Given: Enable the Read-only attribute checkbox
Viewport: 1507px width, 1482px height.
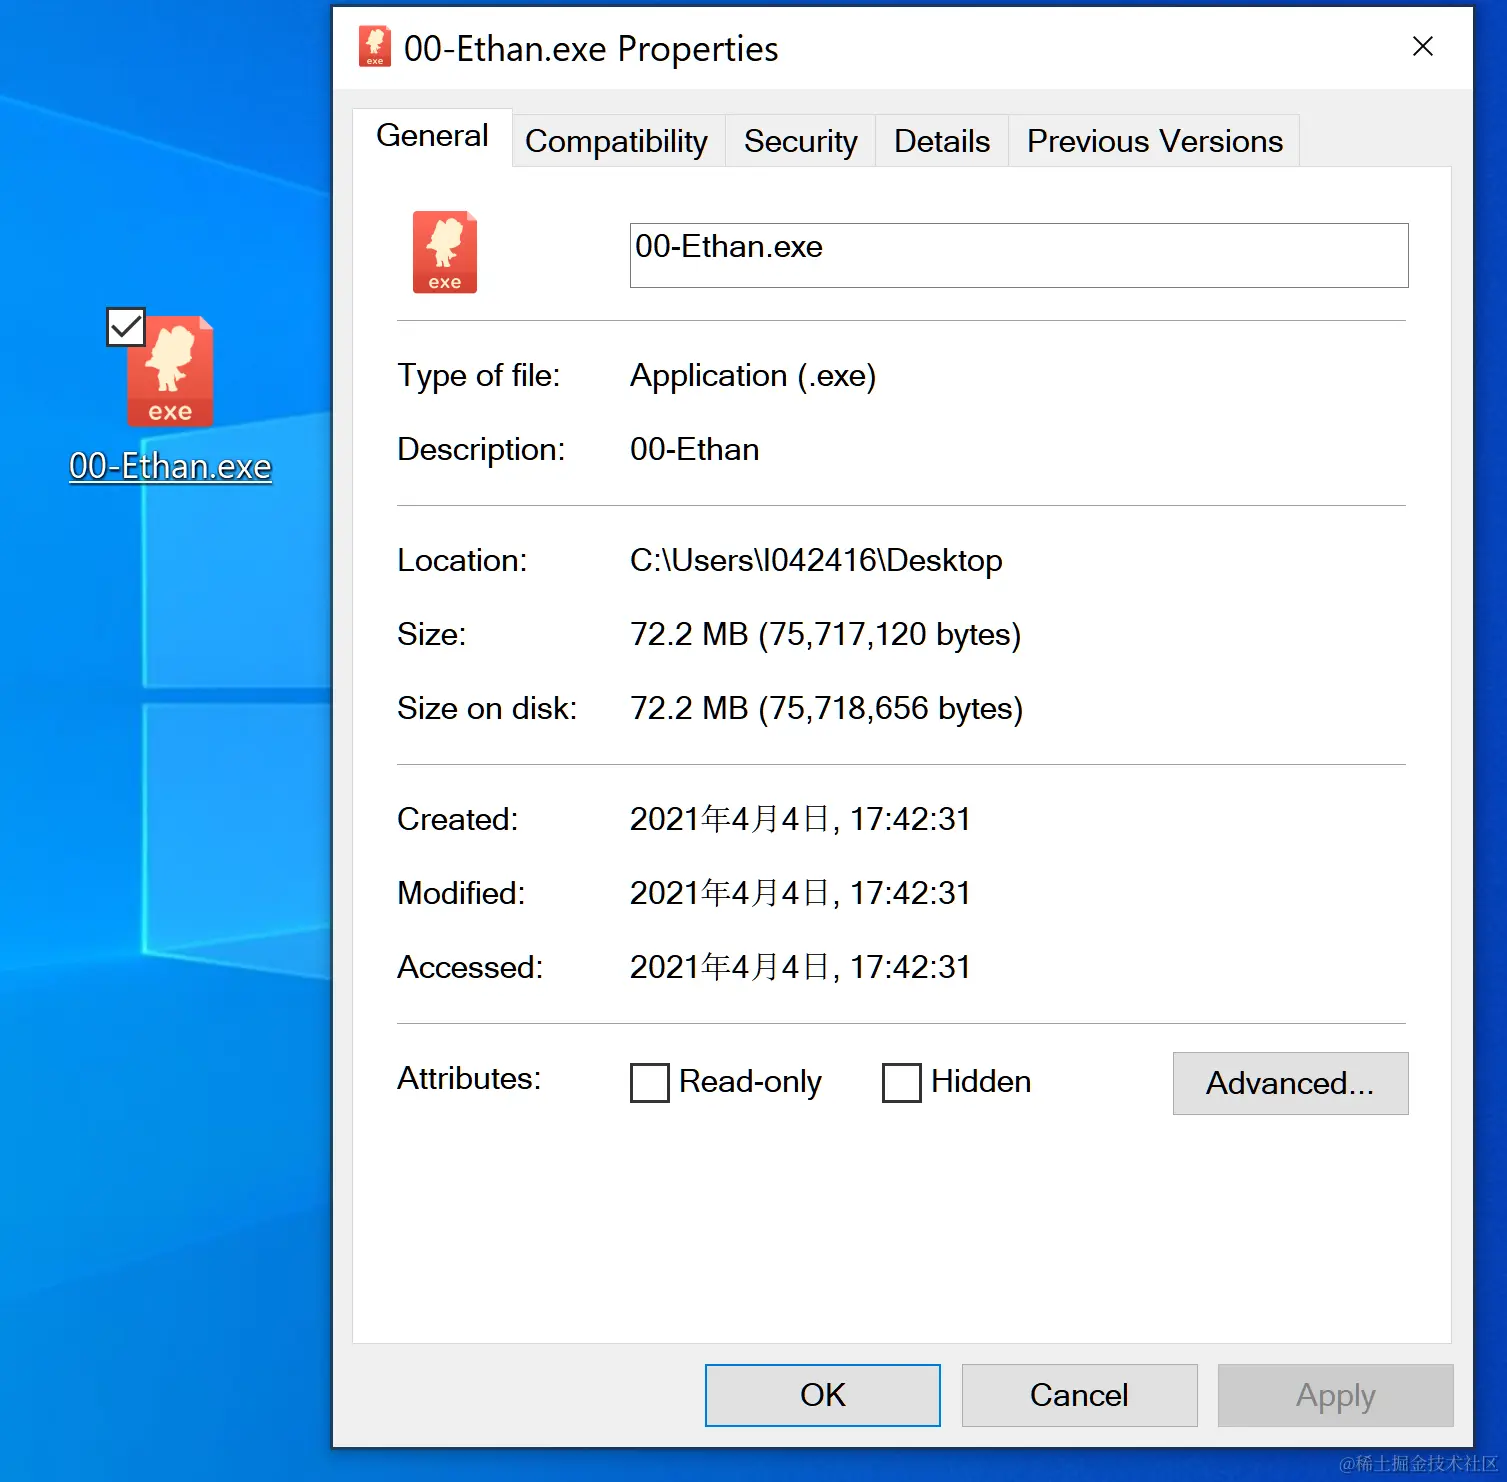Looking at the screenshot, I should [650, 1082].
